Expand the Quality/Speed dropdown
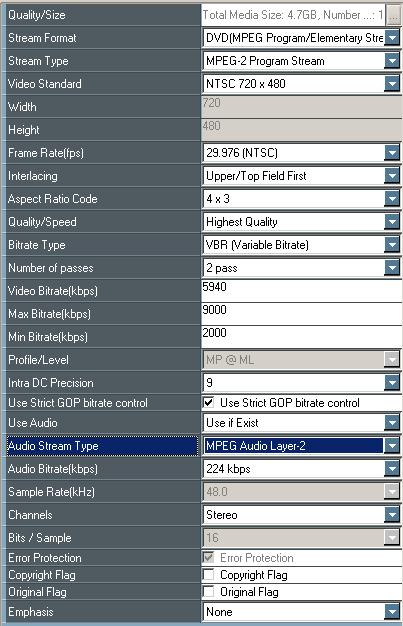 (392, 222)
